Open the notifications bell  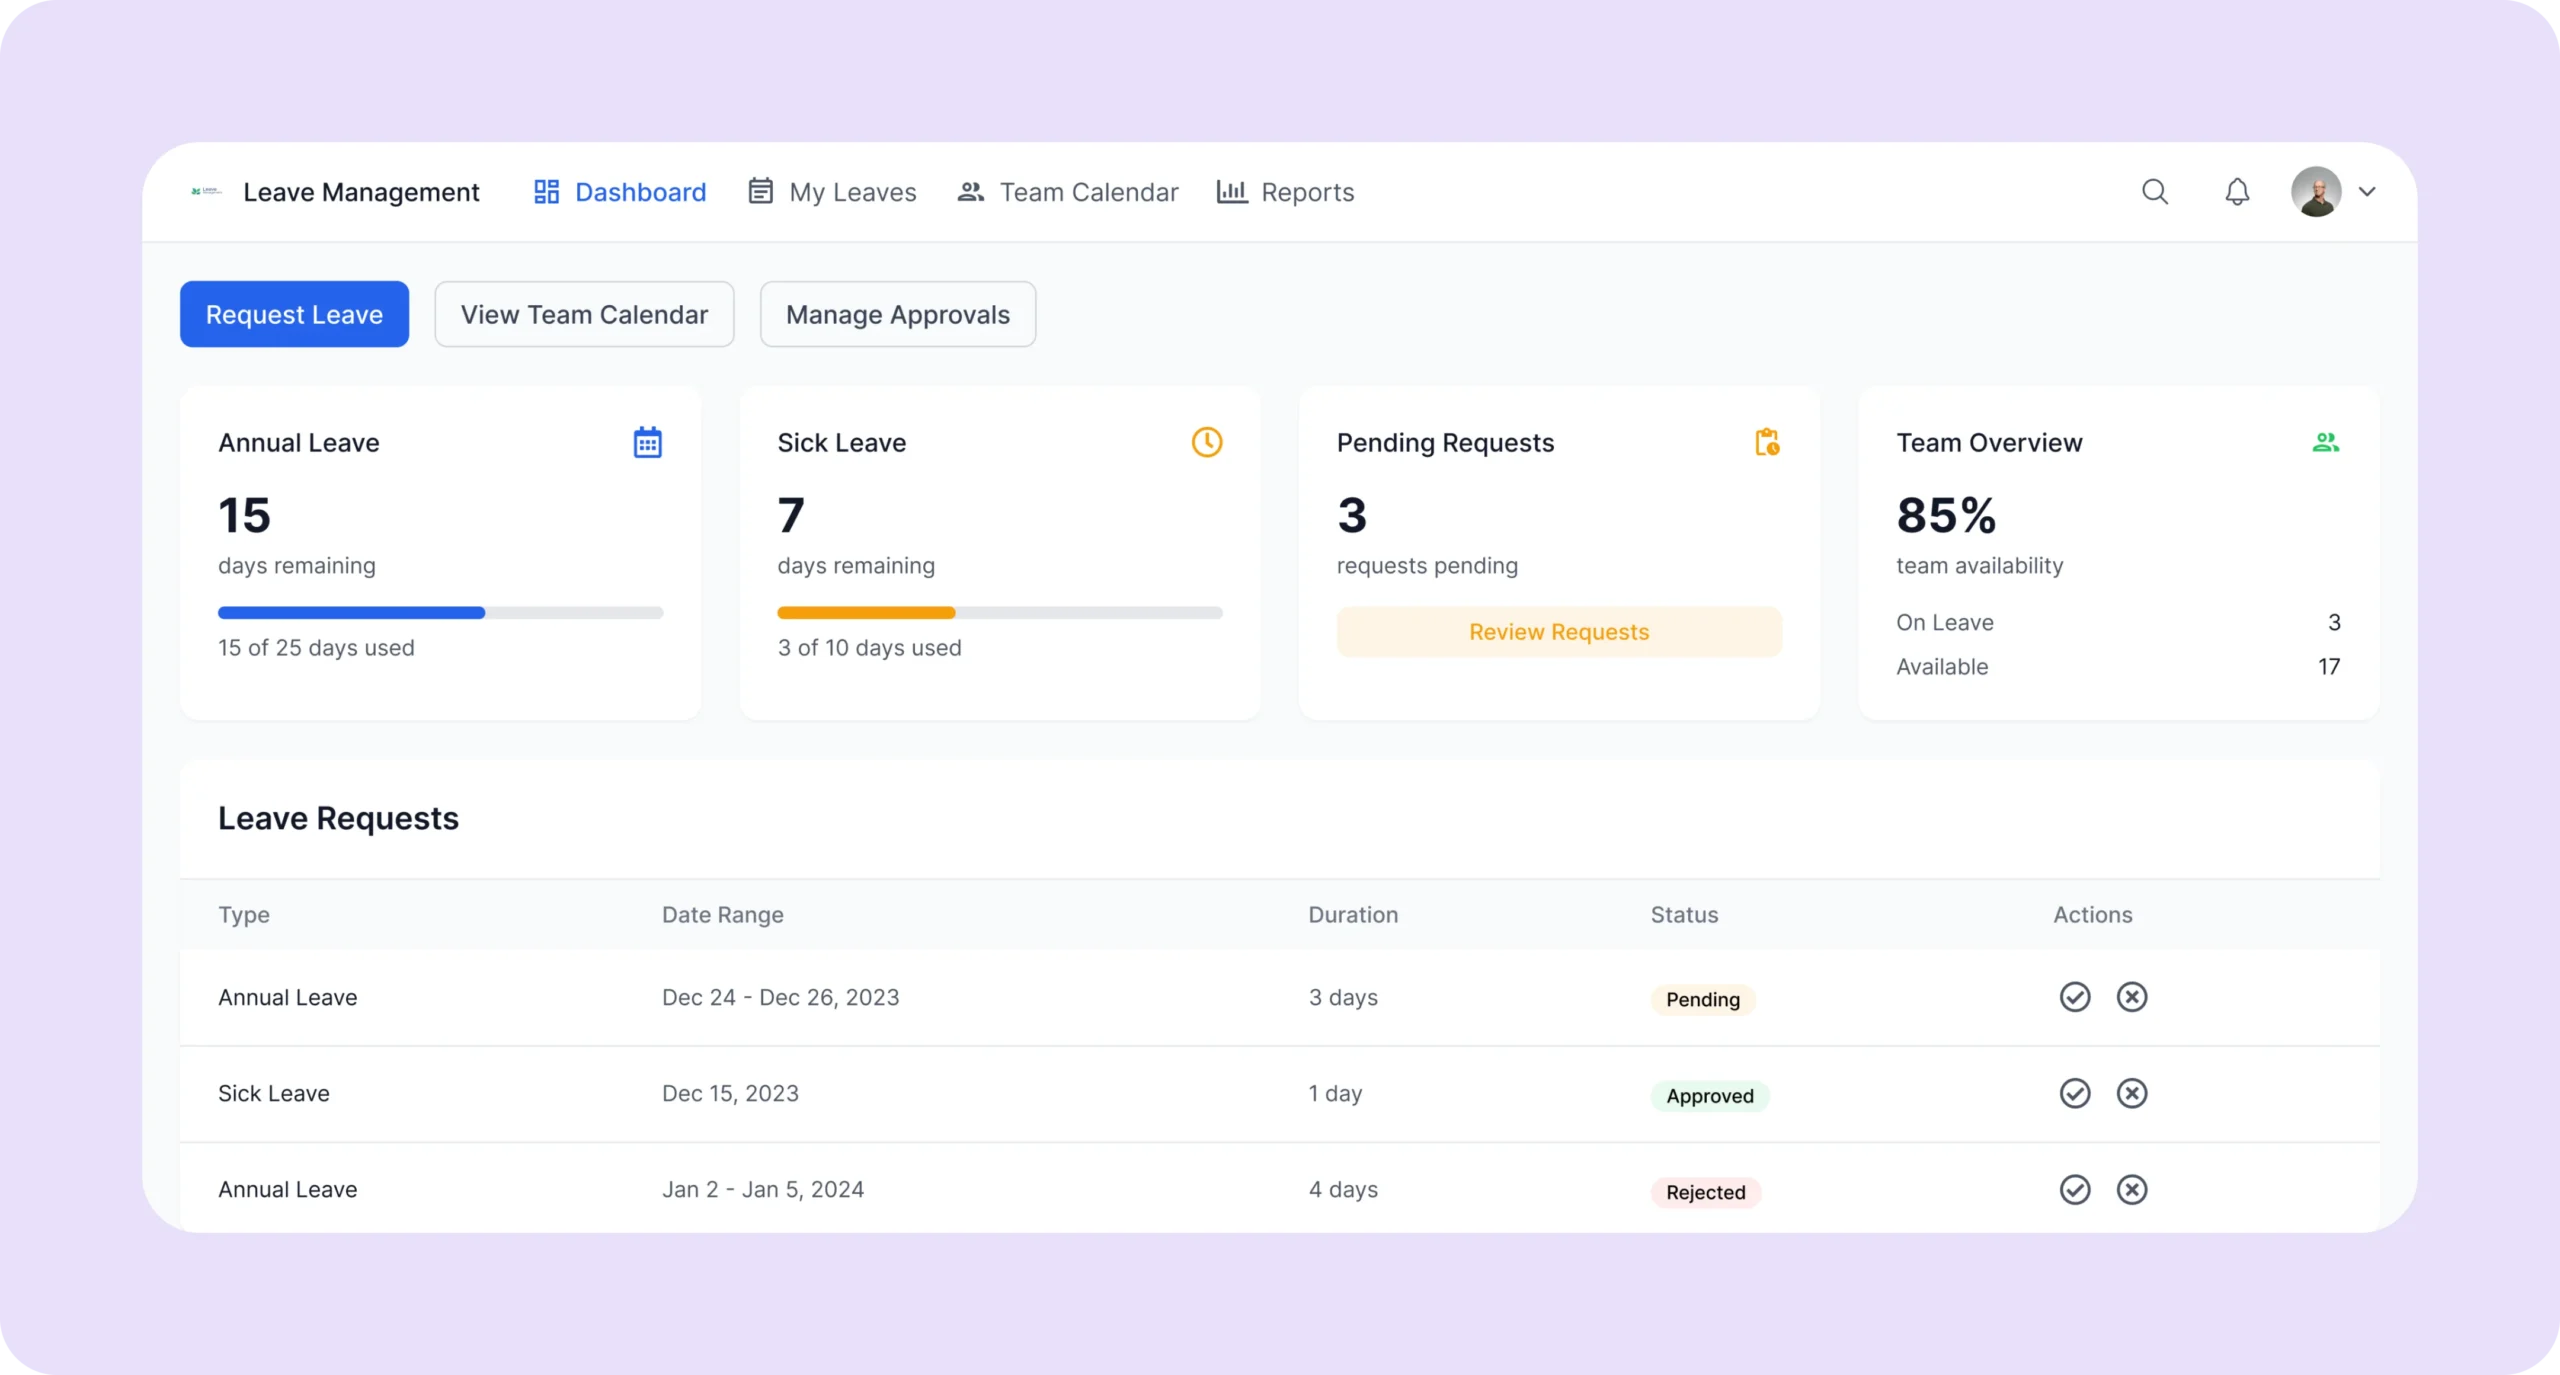2237,191
